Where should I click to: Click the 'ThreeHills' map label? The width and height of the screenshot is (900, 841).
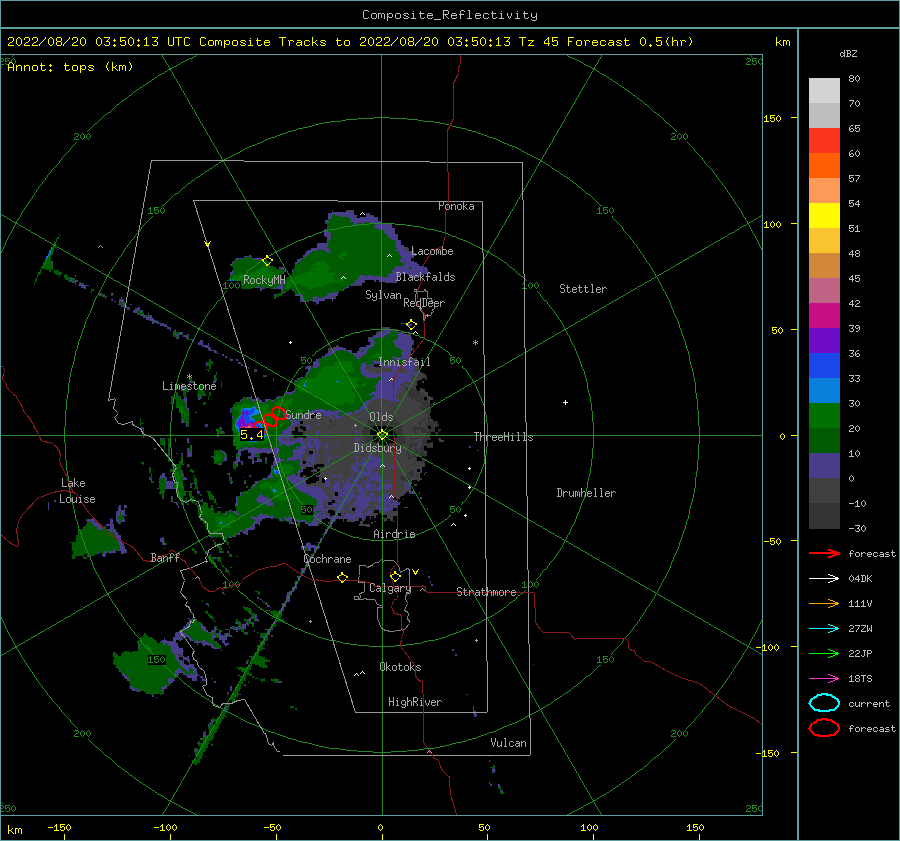pyautogui.click(x=503, y=437)
